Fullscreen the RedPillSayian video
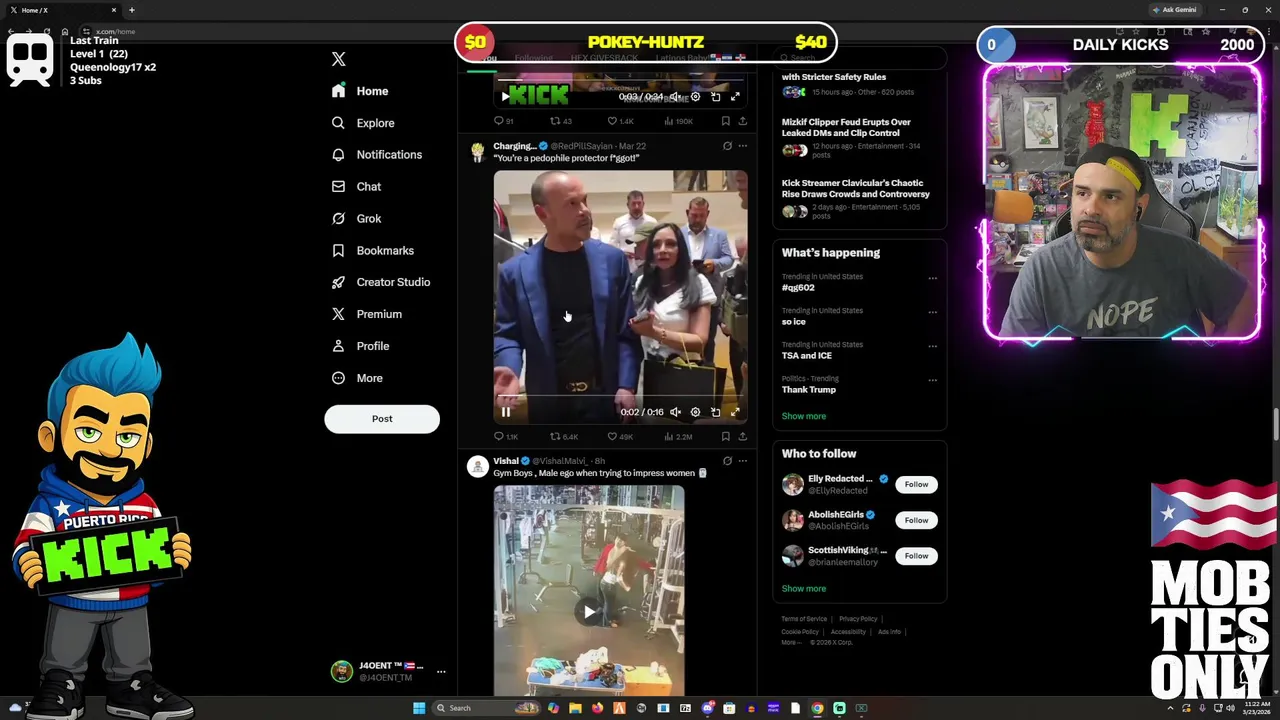Screen dimensions: 1280x720 coord(735,412)
